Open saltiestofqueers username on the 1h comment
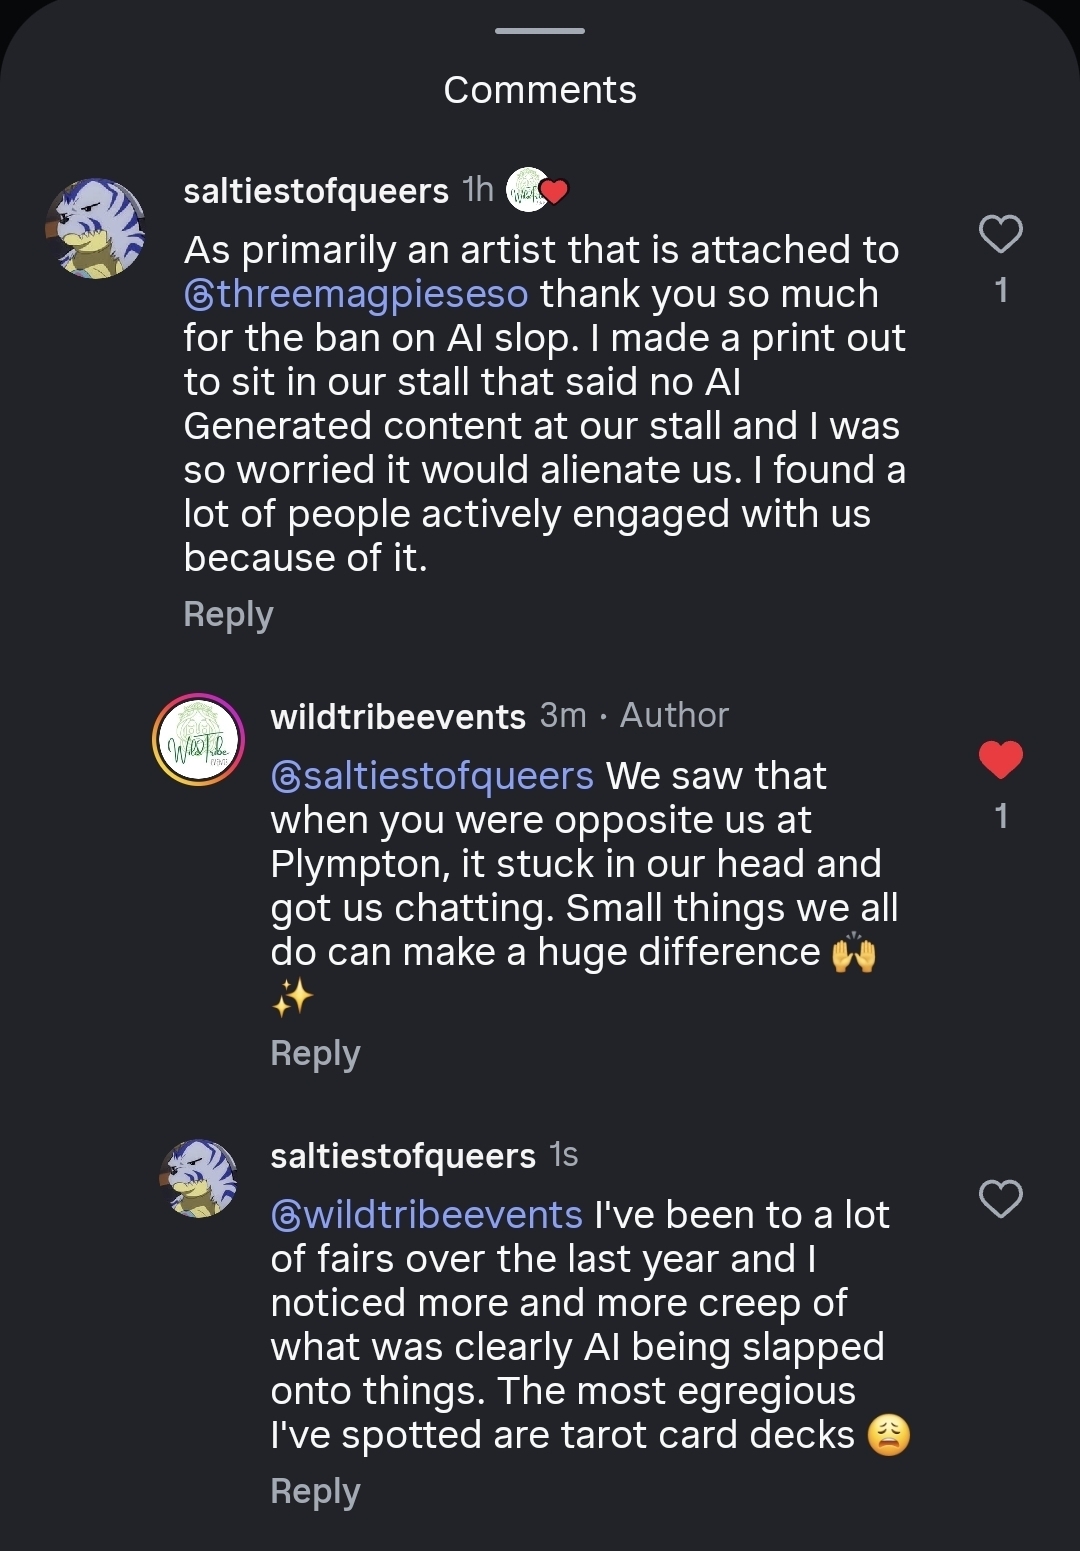 [x=316, y=191]
